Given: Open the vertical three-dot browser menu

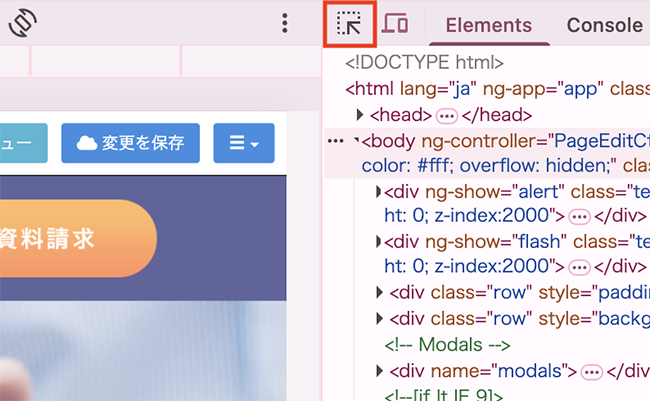Looking at the screenshot, I should click(x=285, y=23).
